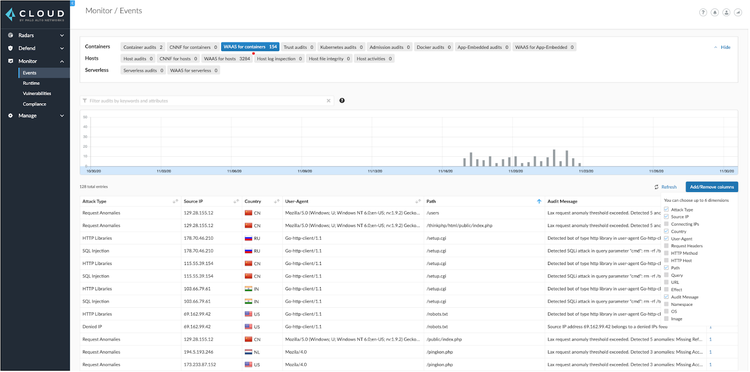The image size is (750, 372).
Task: Enable the Connecting IPs column checkbox
Action: (667, 224)
